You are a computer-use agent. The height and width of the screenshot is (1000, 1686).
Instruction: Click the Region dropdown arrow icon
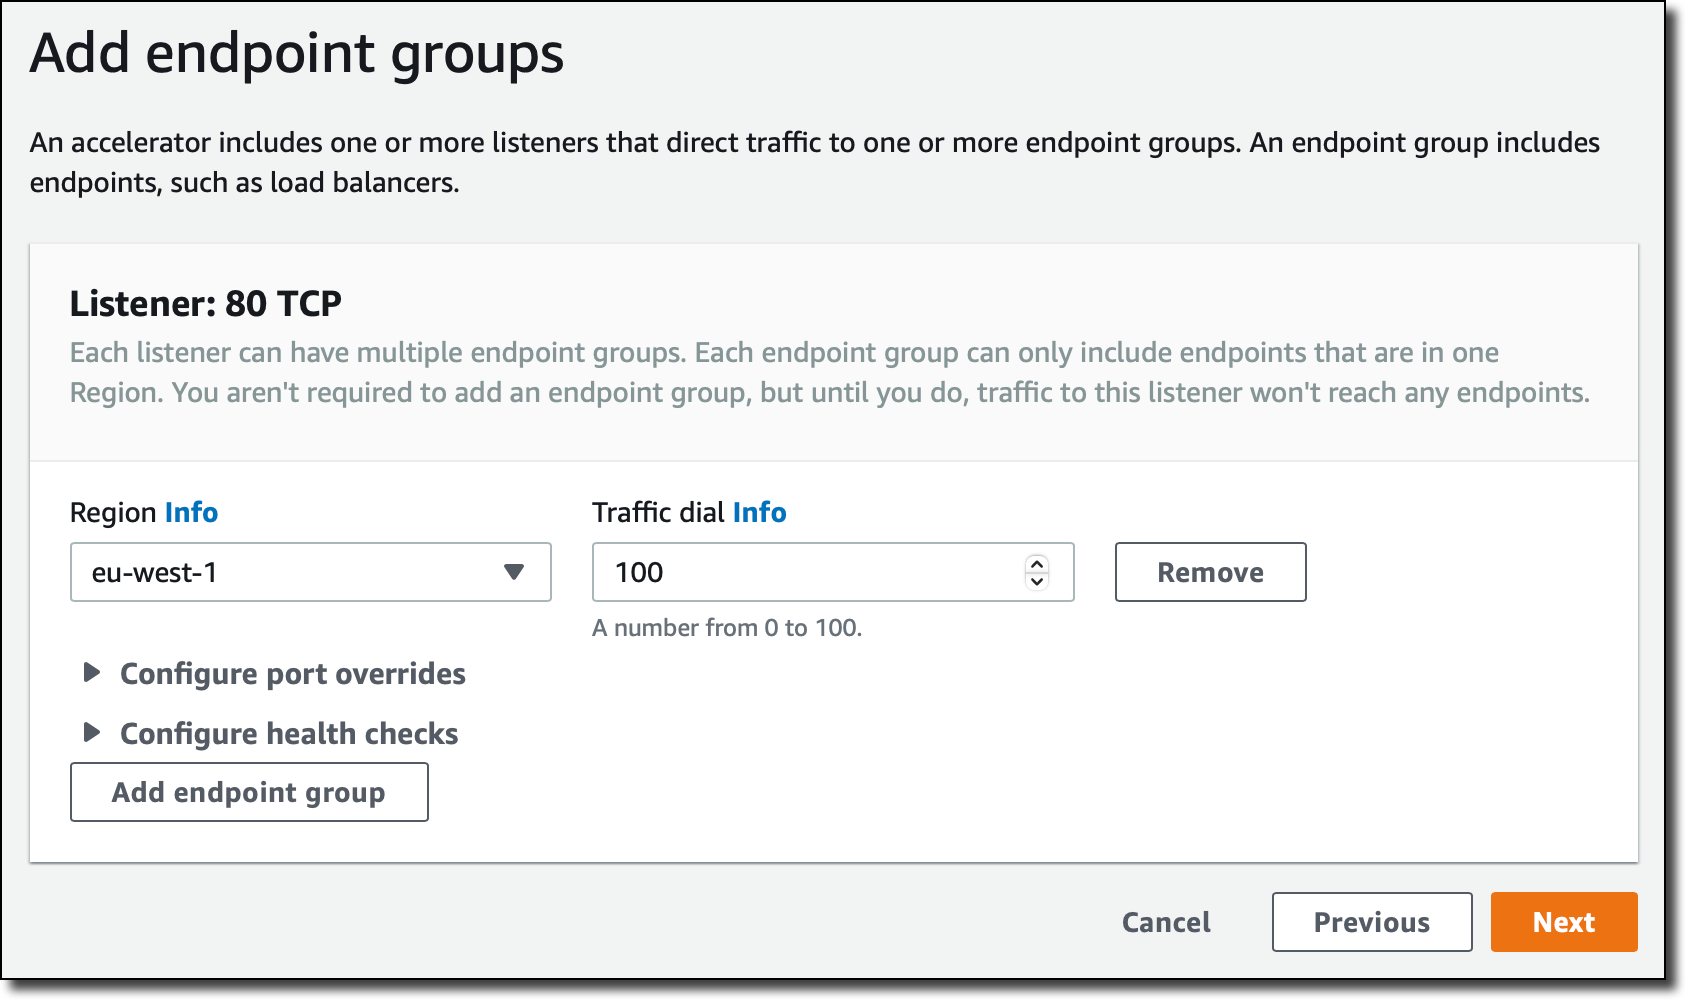(x=514, y=572)
